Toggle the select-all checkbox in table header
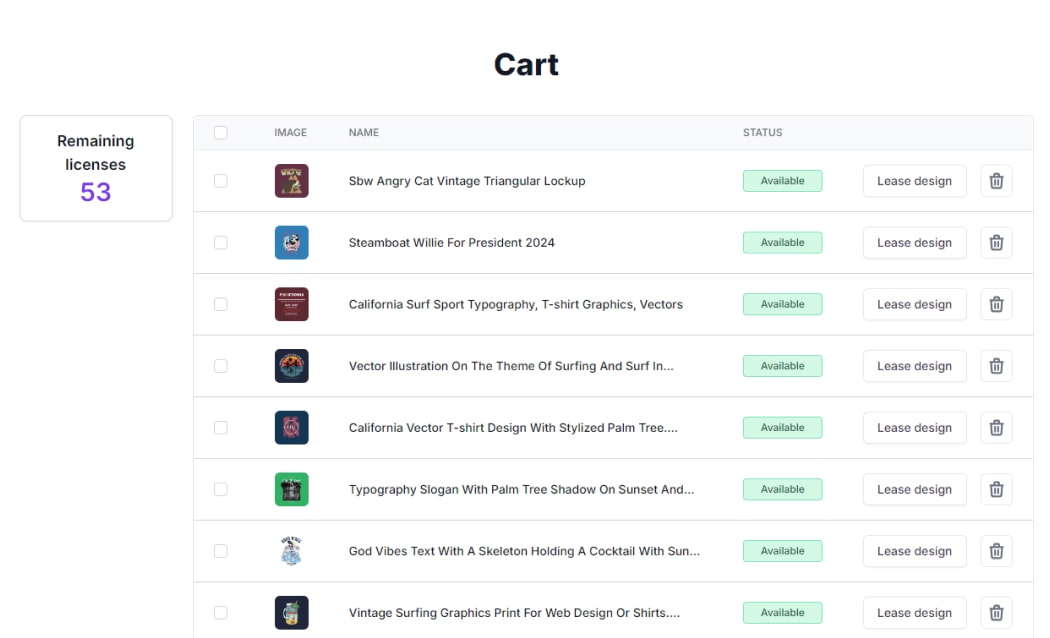 [x=221, y=133]
